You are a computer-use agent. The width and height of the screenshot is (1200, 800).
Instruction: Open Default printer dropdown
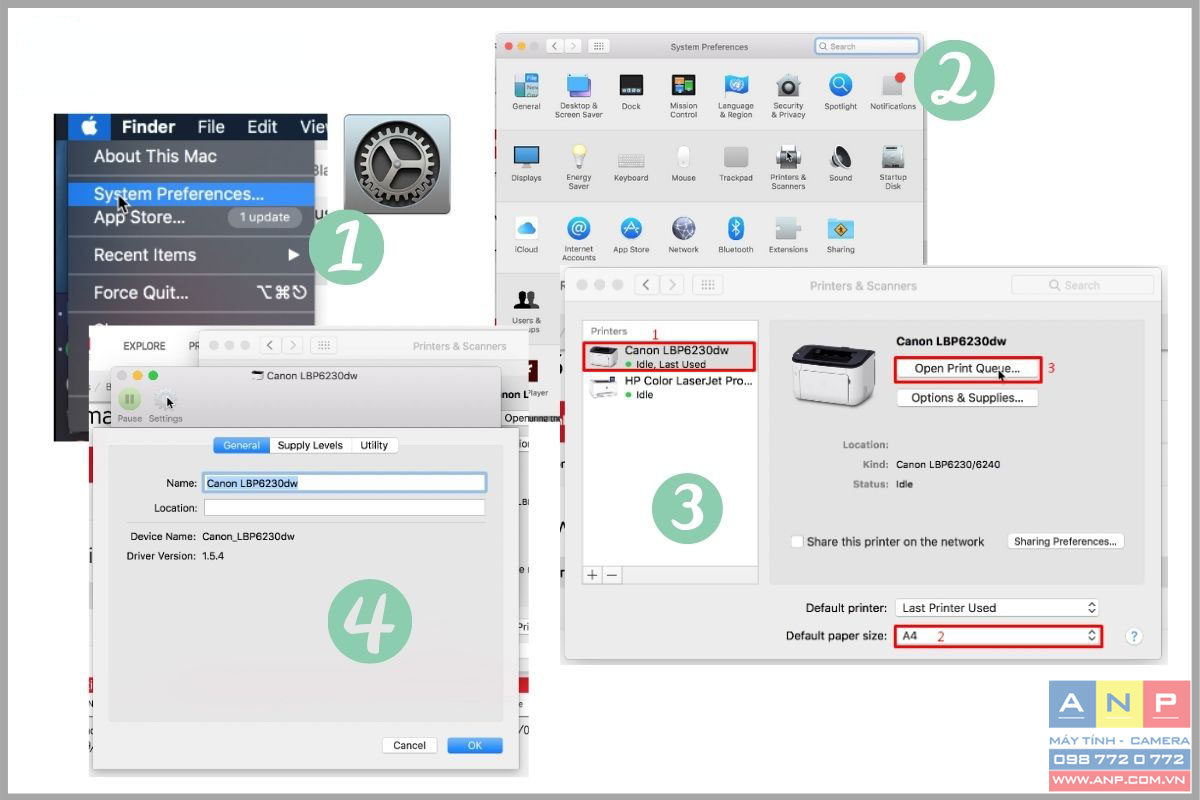click(997, 607)
